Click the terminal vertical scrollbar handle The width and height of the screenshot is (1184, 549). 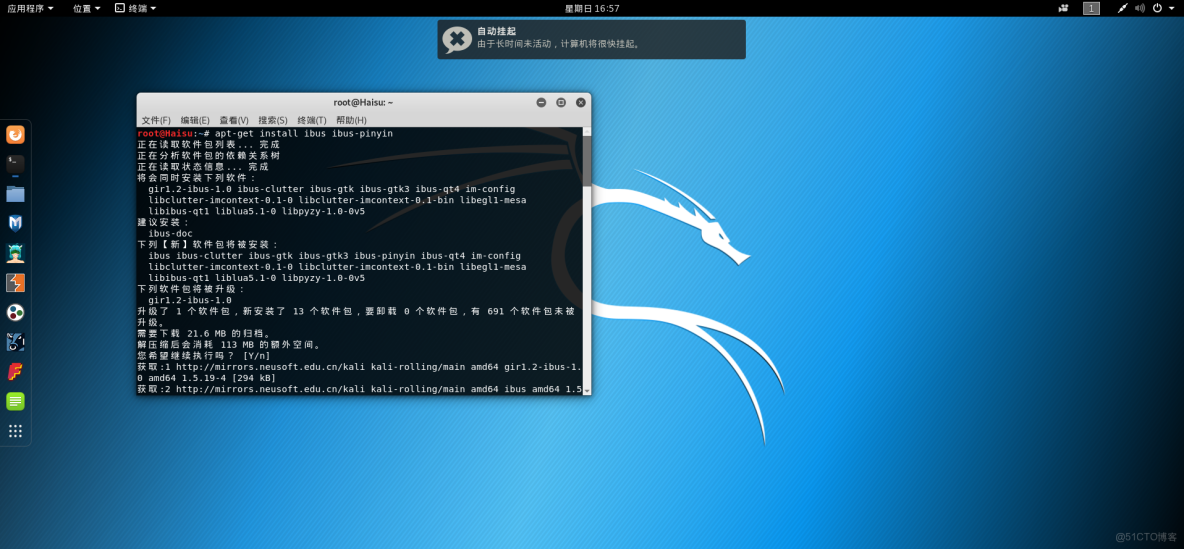587,161
